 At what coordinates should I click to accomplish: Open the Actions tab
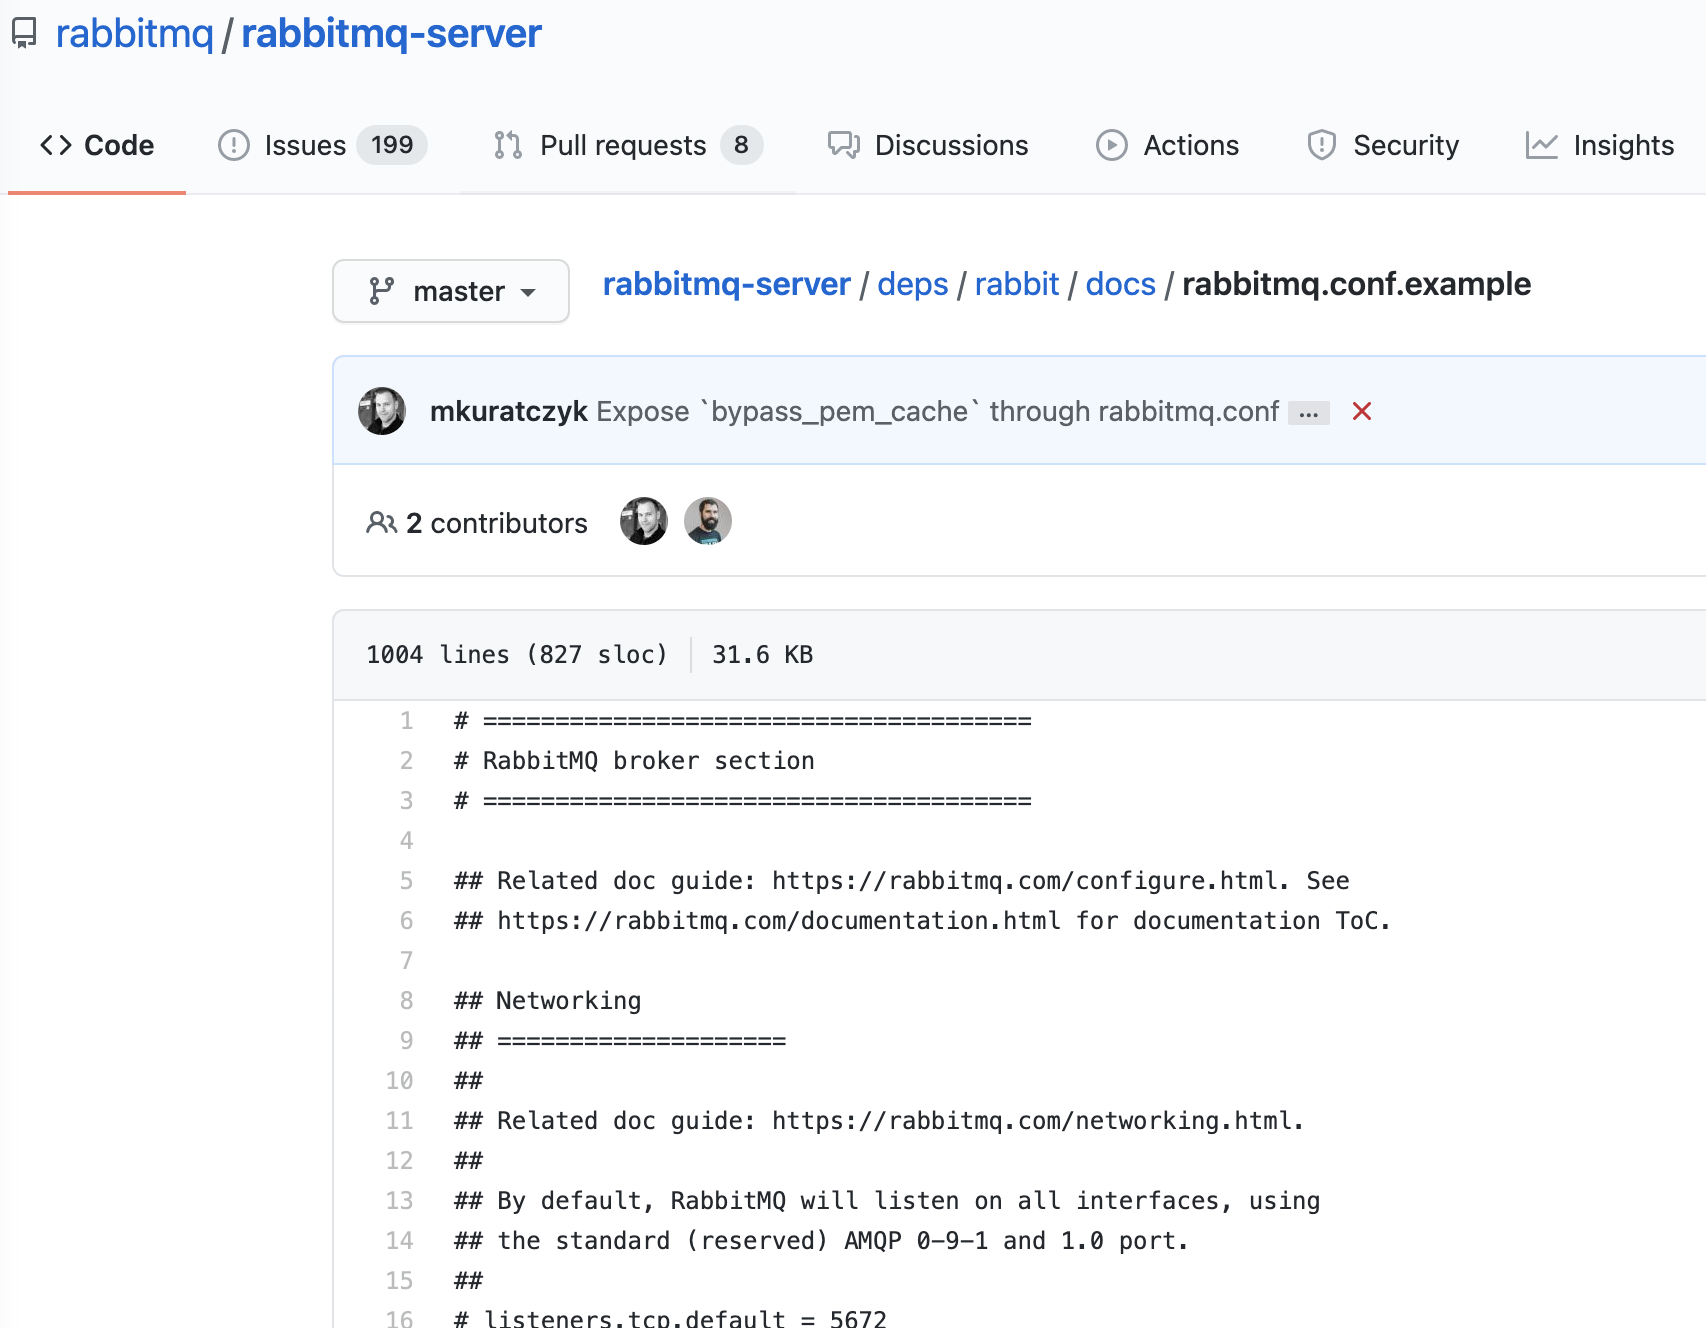coord(1167,146)
